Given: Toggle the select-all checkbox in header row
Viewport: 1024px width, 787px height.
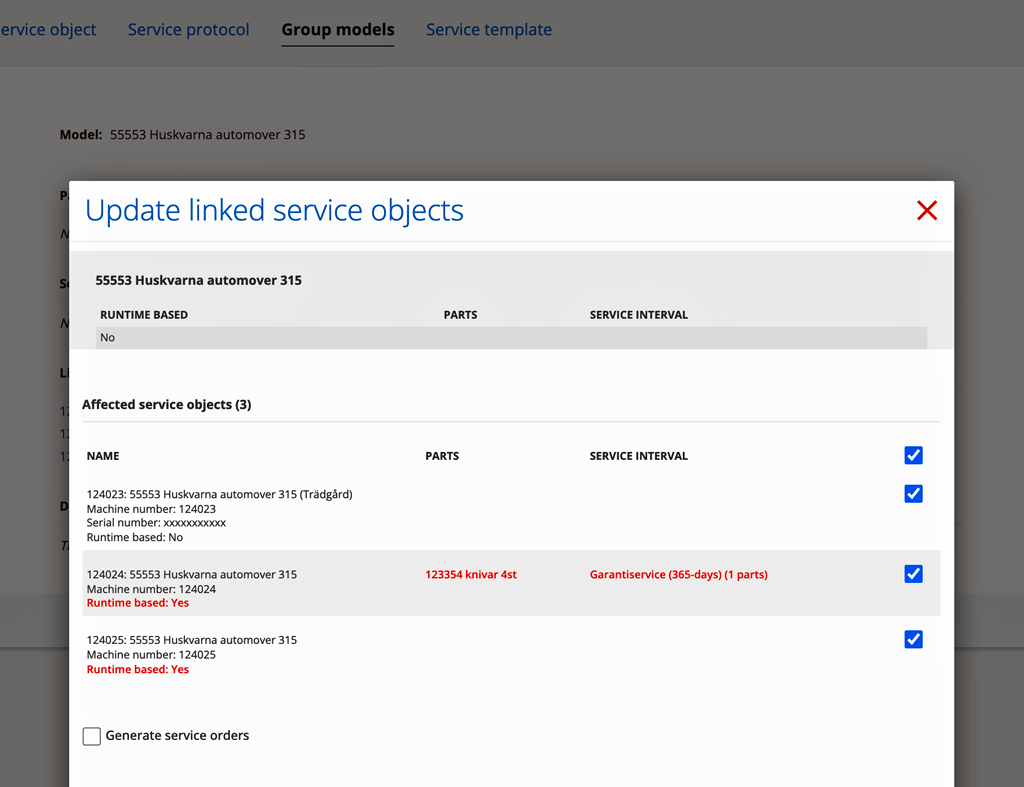Looking at the screenshot, I should click(x=913, y=455).
